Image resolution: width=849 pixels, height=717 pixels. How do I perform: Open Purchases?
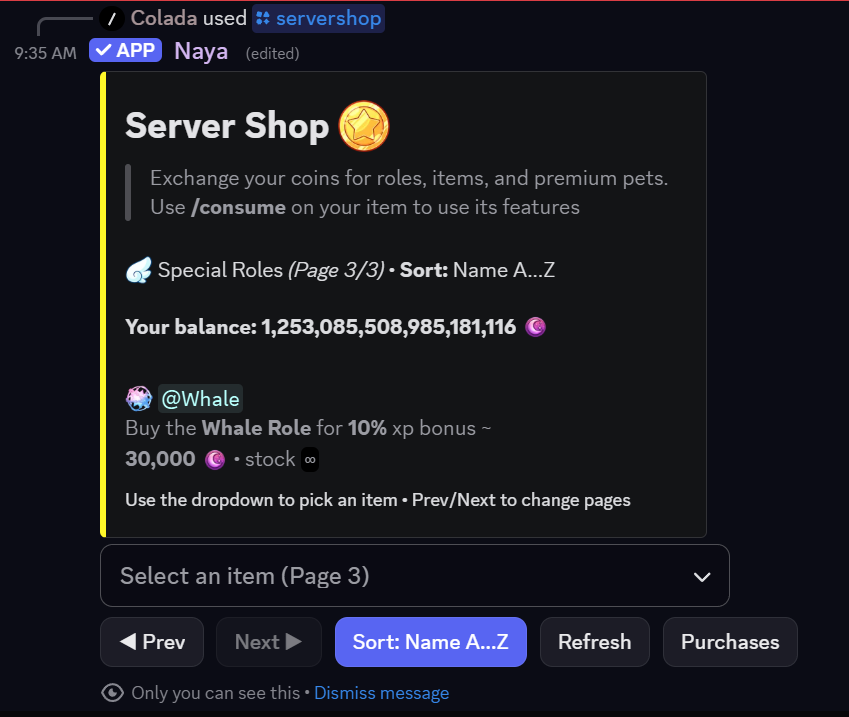[730, 642]
